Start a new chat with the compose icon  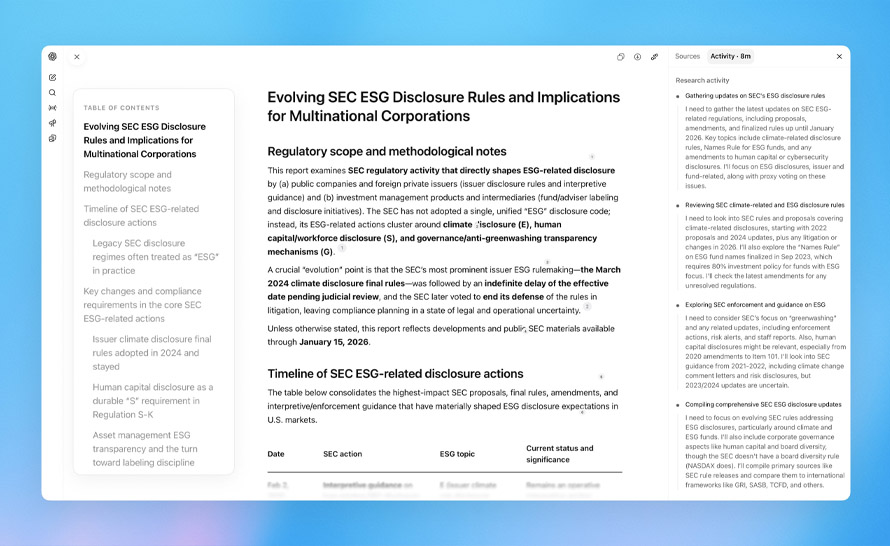point(52,77)
